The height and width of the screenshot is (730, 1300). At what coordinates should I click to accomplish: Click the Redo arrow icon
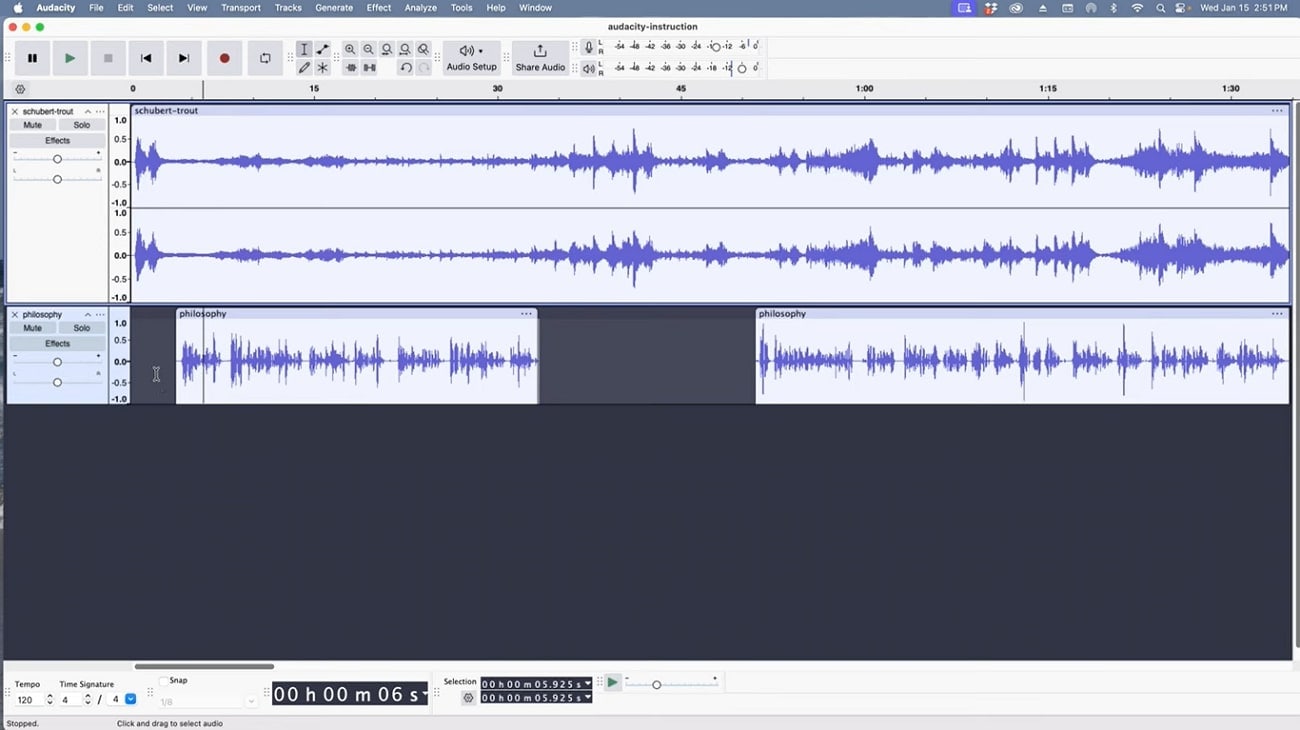click(424, 68)
